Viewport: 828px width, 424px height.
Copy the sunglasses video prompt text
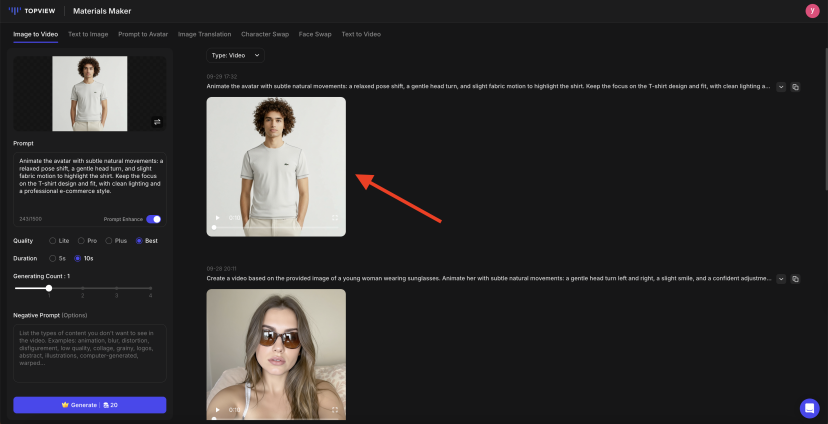(x=796, y=279)
